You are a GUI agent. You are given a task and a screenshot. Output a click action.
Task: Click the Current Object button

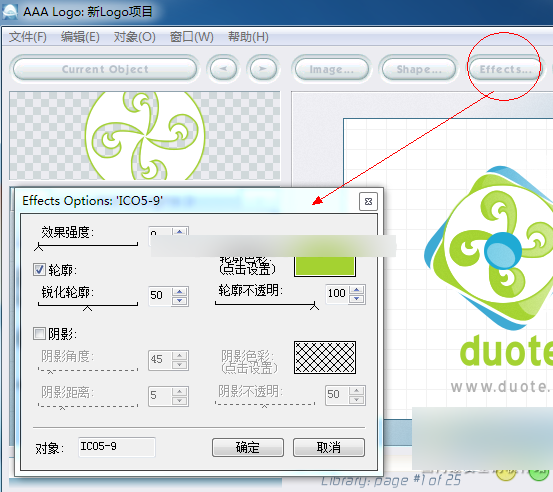pyautogui.click(x=105, y=69)
